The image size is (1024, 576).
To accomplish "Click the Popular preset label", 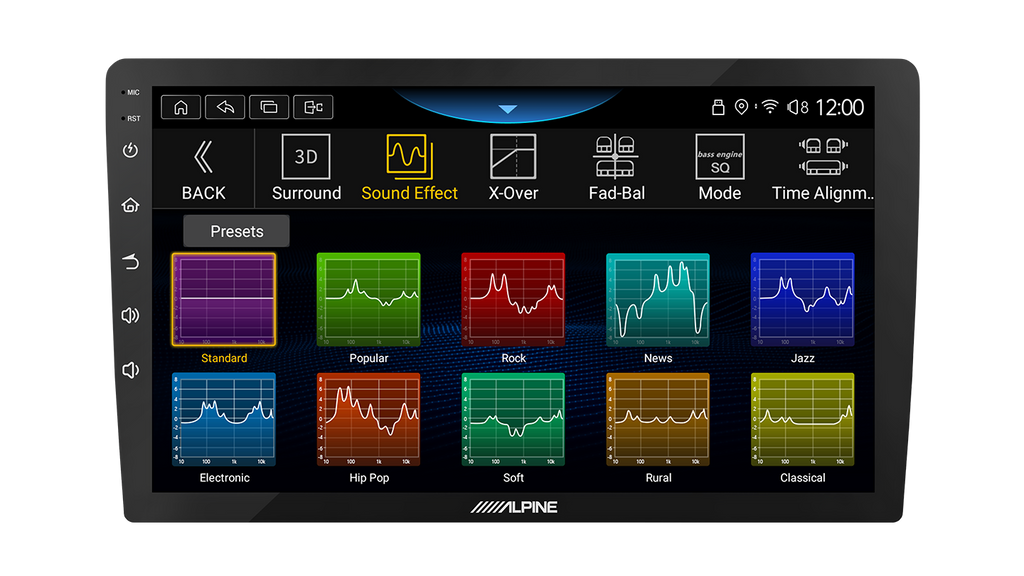I will pyautogui.click(x=368, y=358).
